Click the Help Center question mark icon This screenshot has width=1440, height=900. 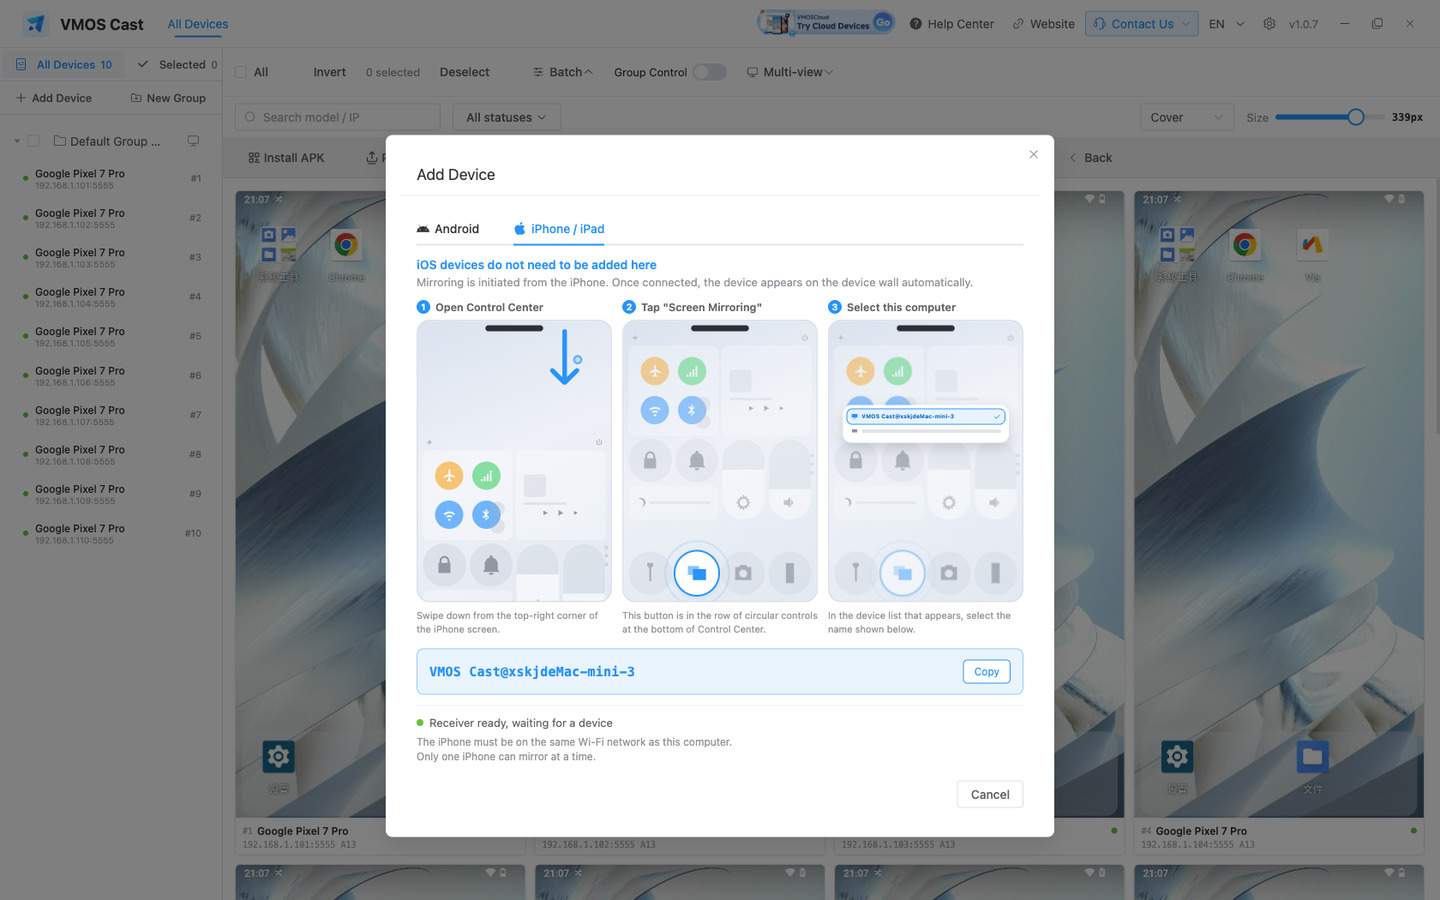point(915,24)
